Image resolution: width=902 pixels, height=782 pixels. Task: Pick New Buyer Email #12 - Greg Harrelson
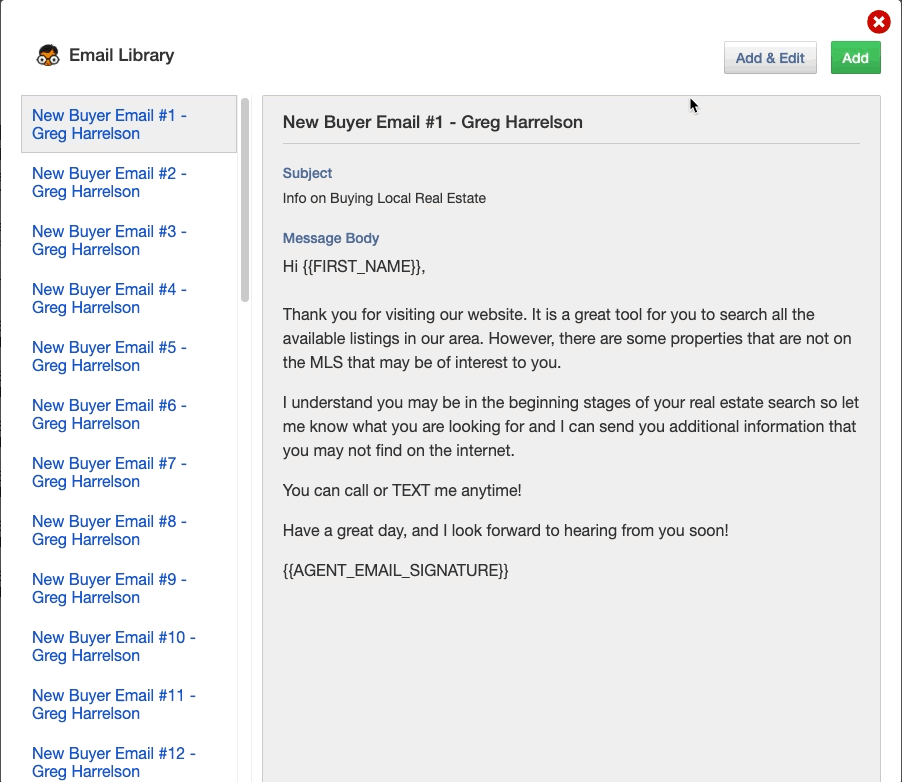pyautogui.click(x=114, y=762)
